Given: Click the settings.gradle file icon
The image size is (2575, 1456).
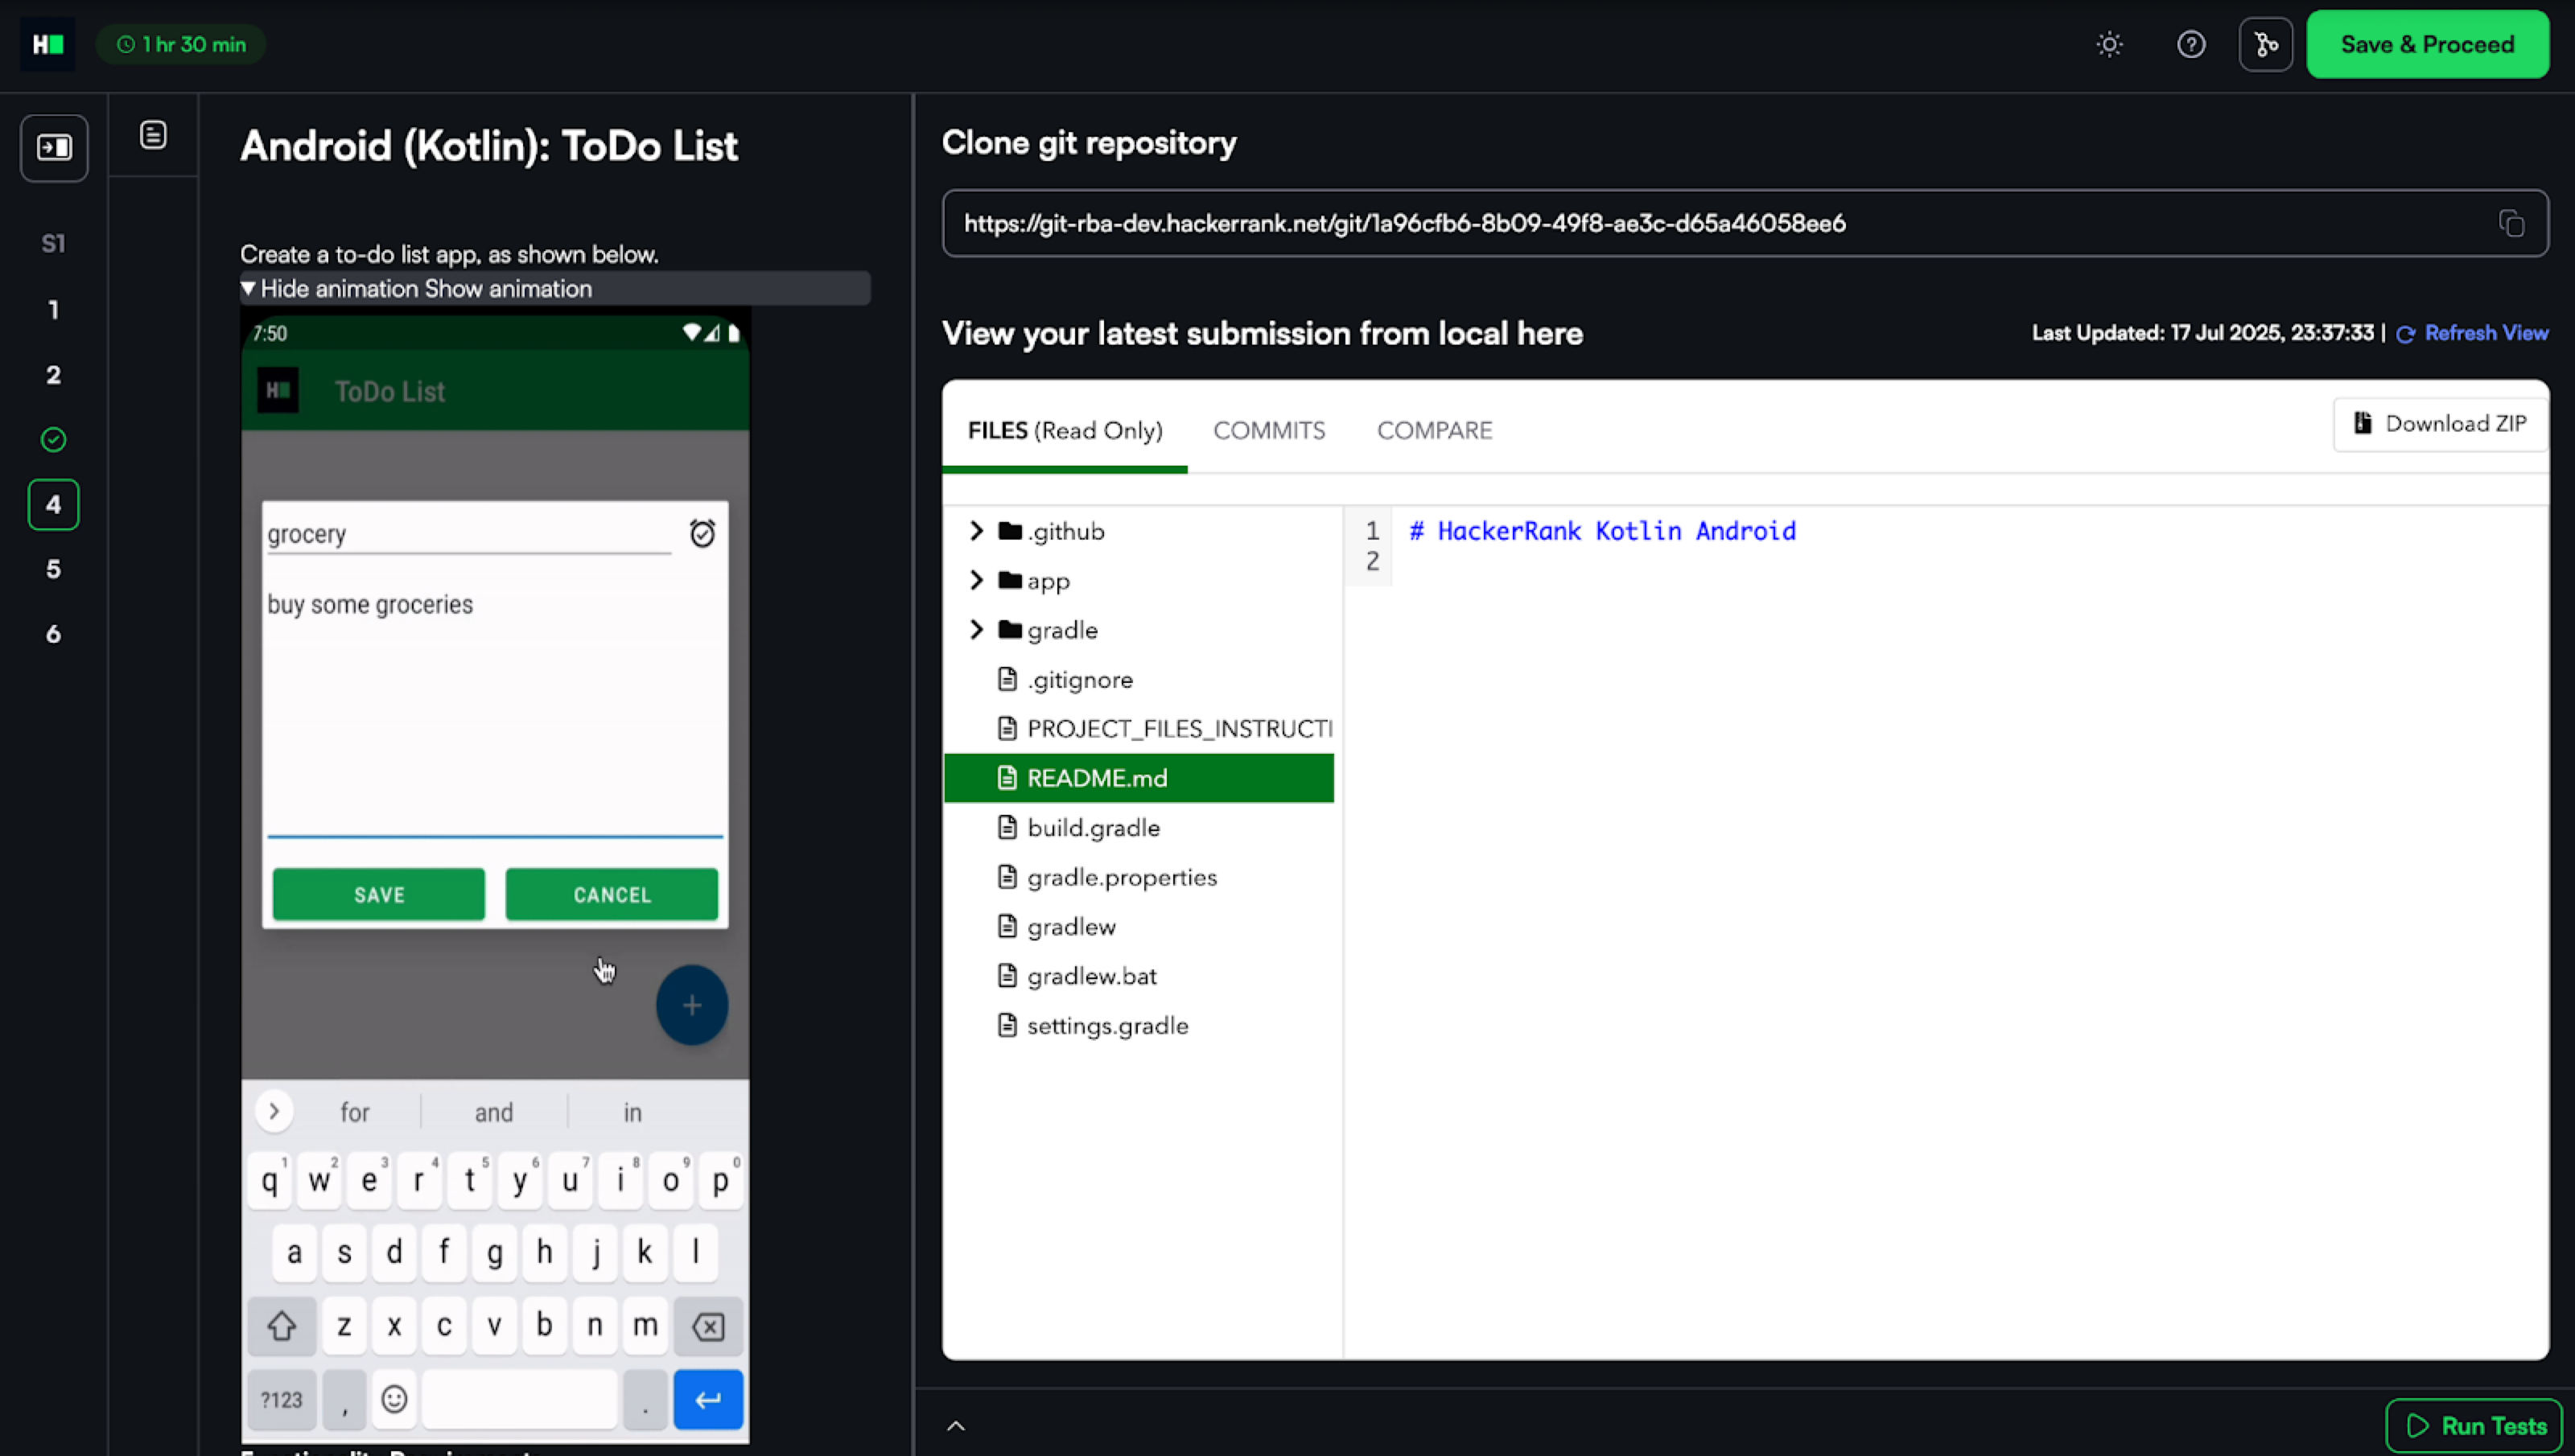Looking at the screenshot, I should pyautogui.click(x=1007, y=1025).
